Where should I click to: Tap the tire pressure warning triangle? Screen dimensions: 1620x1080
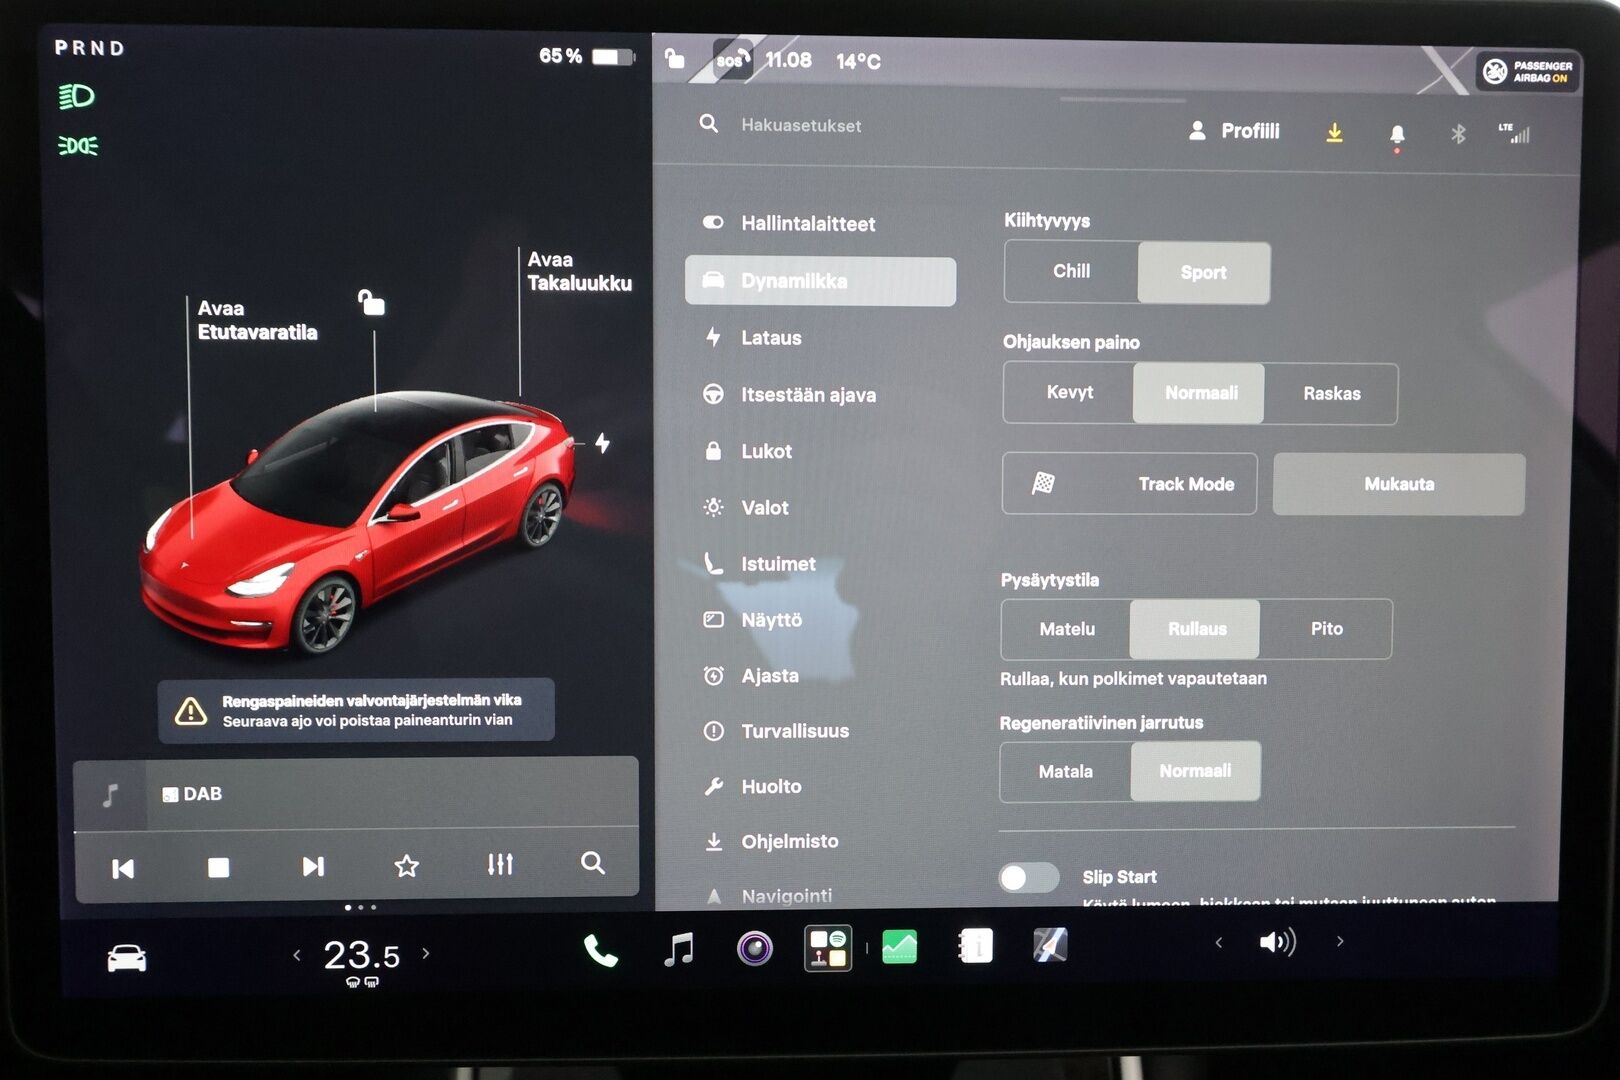coord(191,711)
